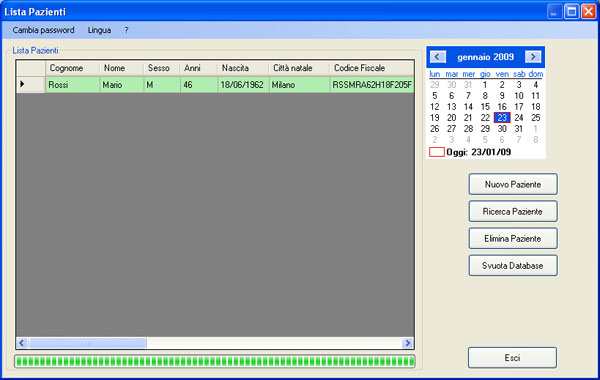Viewport: 600px width, 380px height.
Task: Select the Rossi surname cell
Action: [73, 85]
